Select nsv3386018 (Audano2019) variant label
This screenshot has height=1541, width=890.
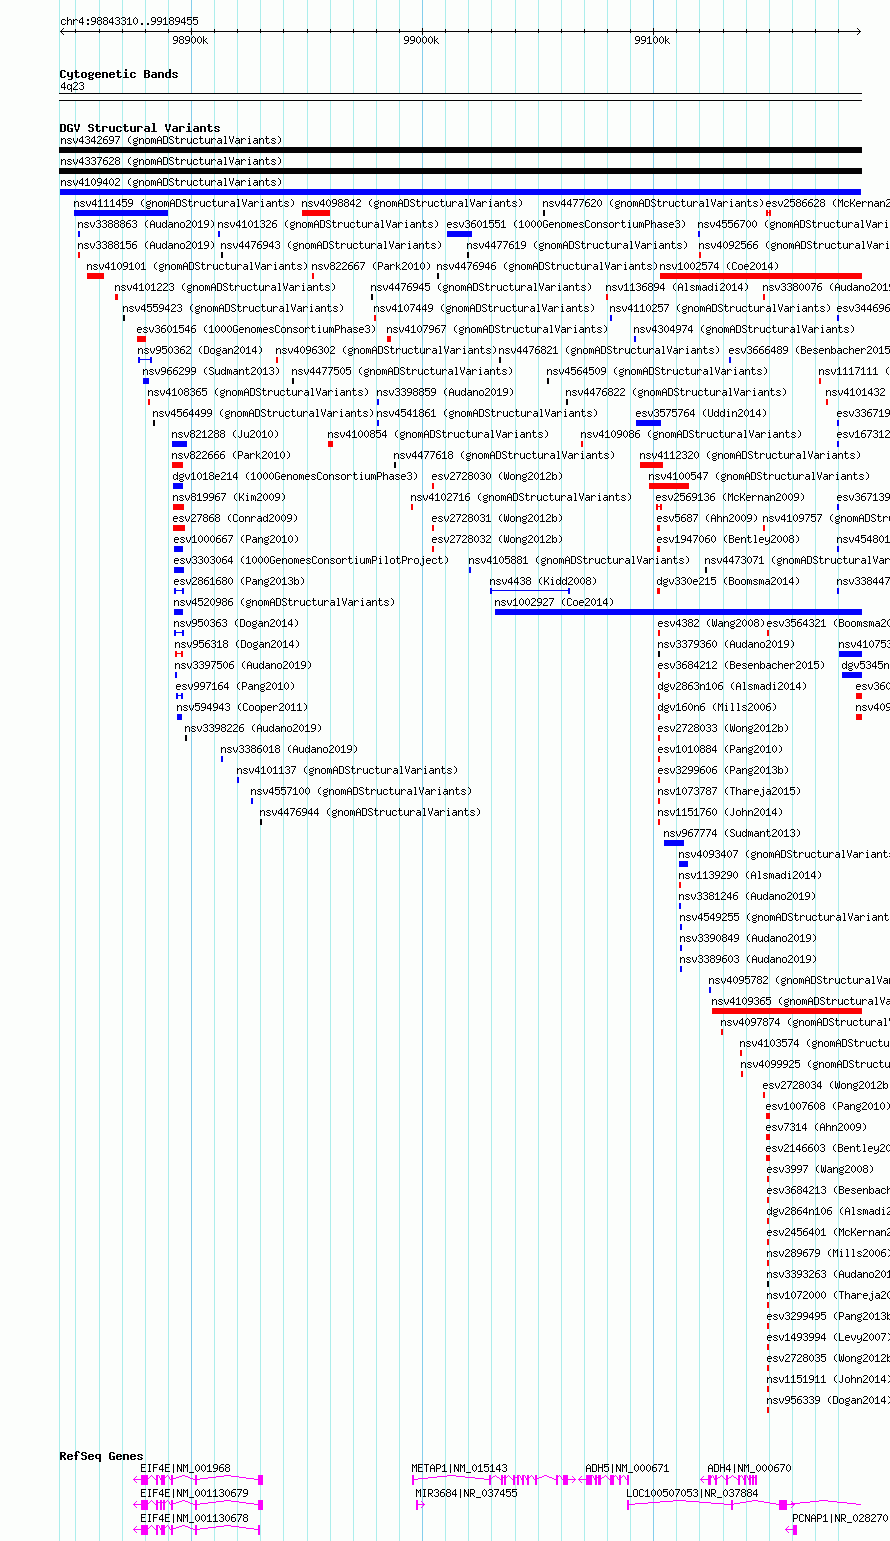click(289, 749)
